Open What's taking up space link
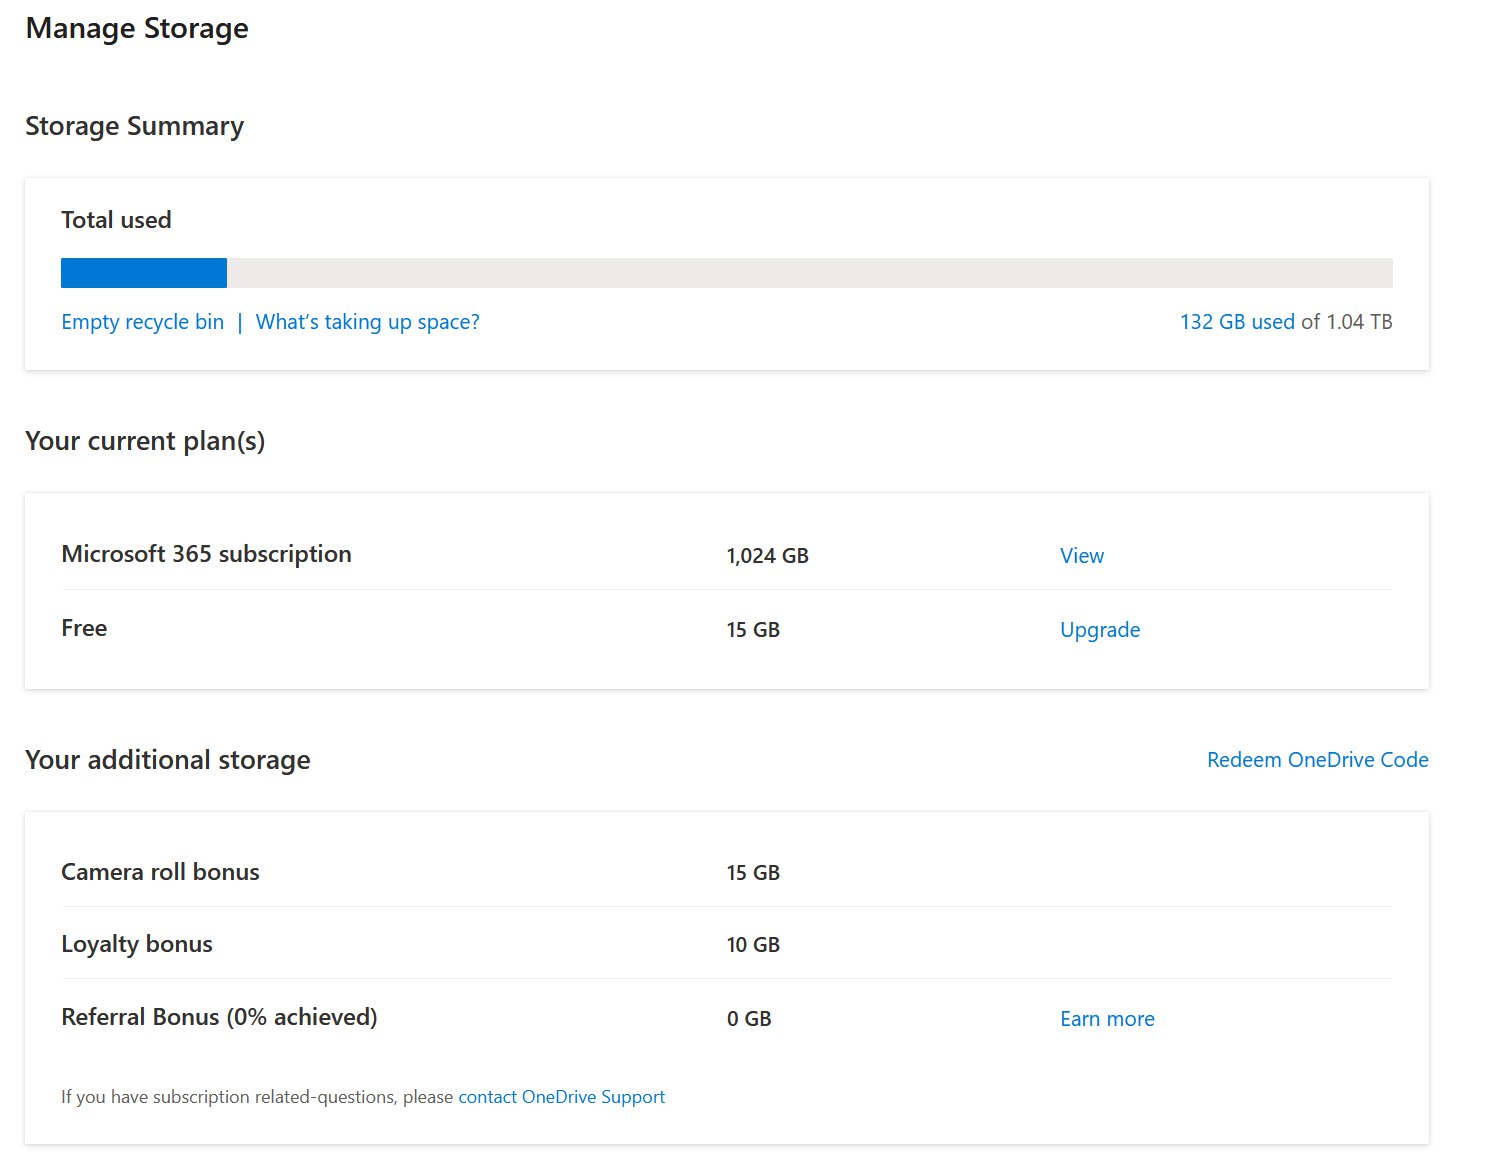Screen dimensions: 1489x1165 (367, 322)
